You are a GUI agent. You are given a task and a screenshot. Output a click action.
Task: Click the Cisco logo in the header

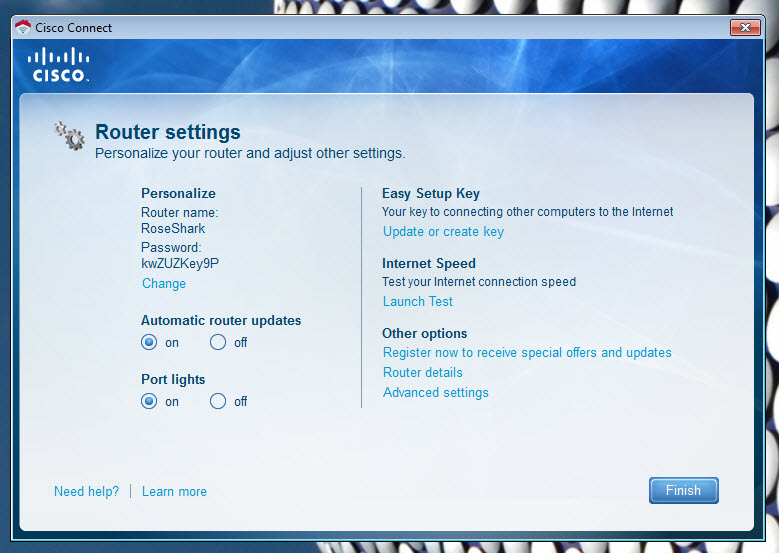pos(59,65)
